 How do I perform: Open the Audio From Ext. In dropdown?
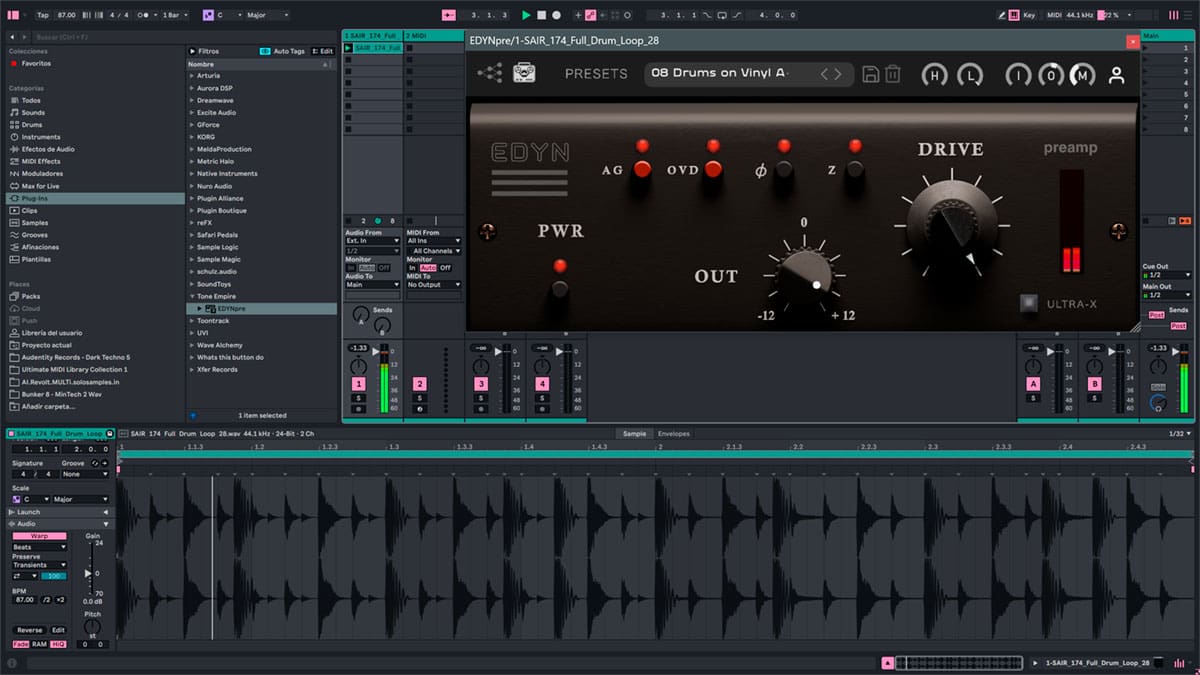click(x=373, y=241)
